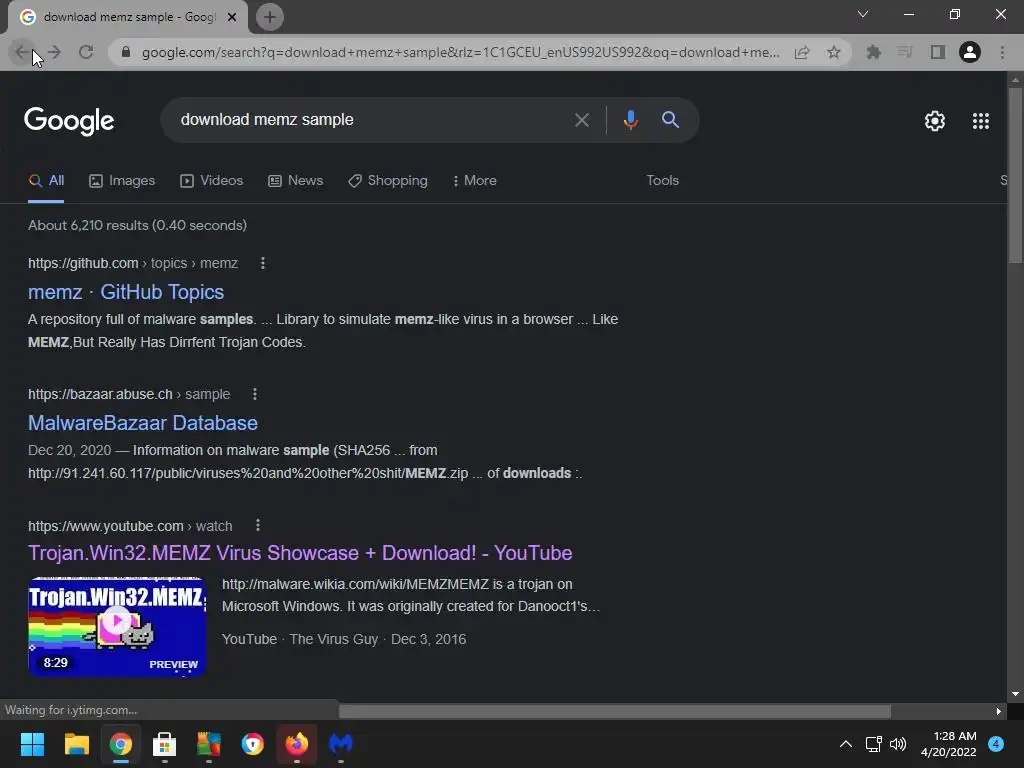Show hidden system tray icons
Image resolution: width=1024 pixels, height=768 pixels.
click(x=846, y=744)
